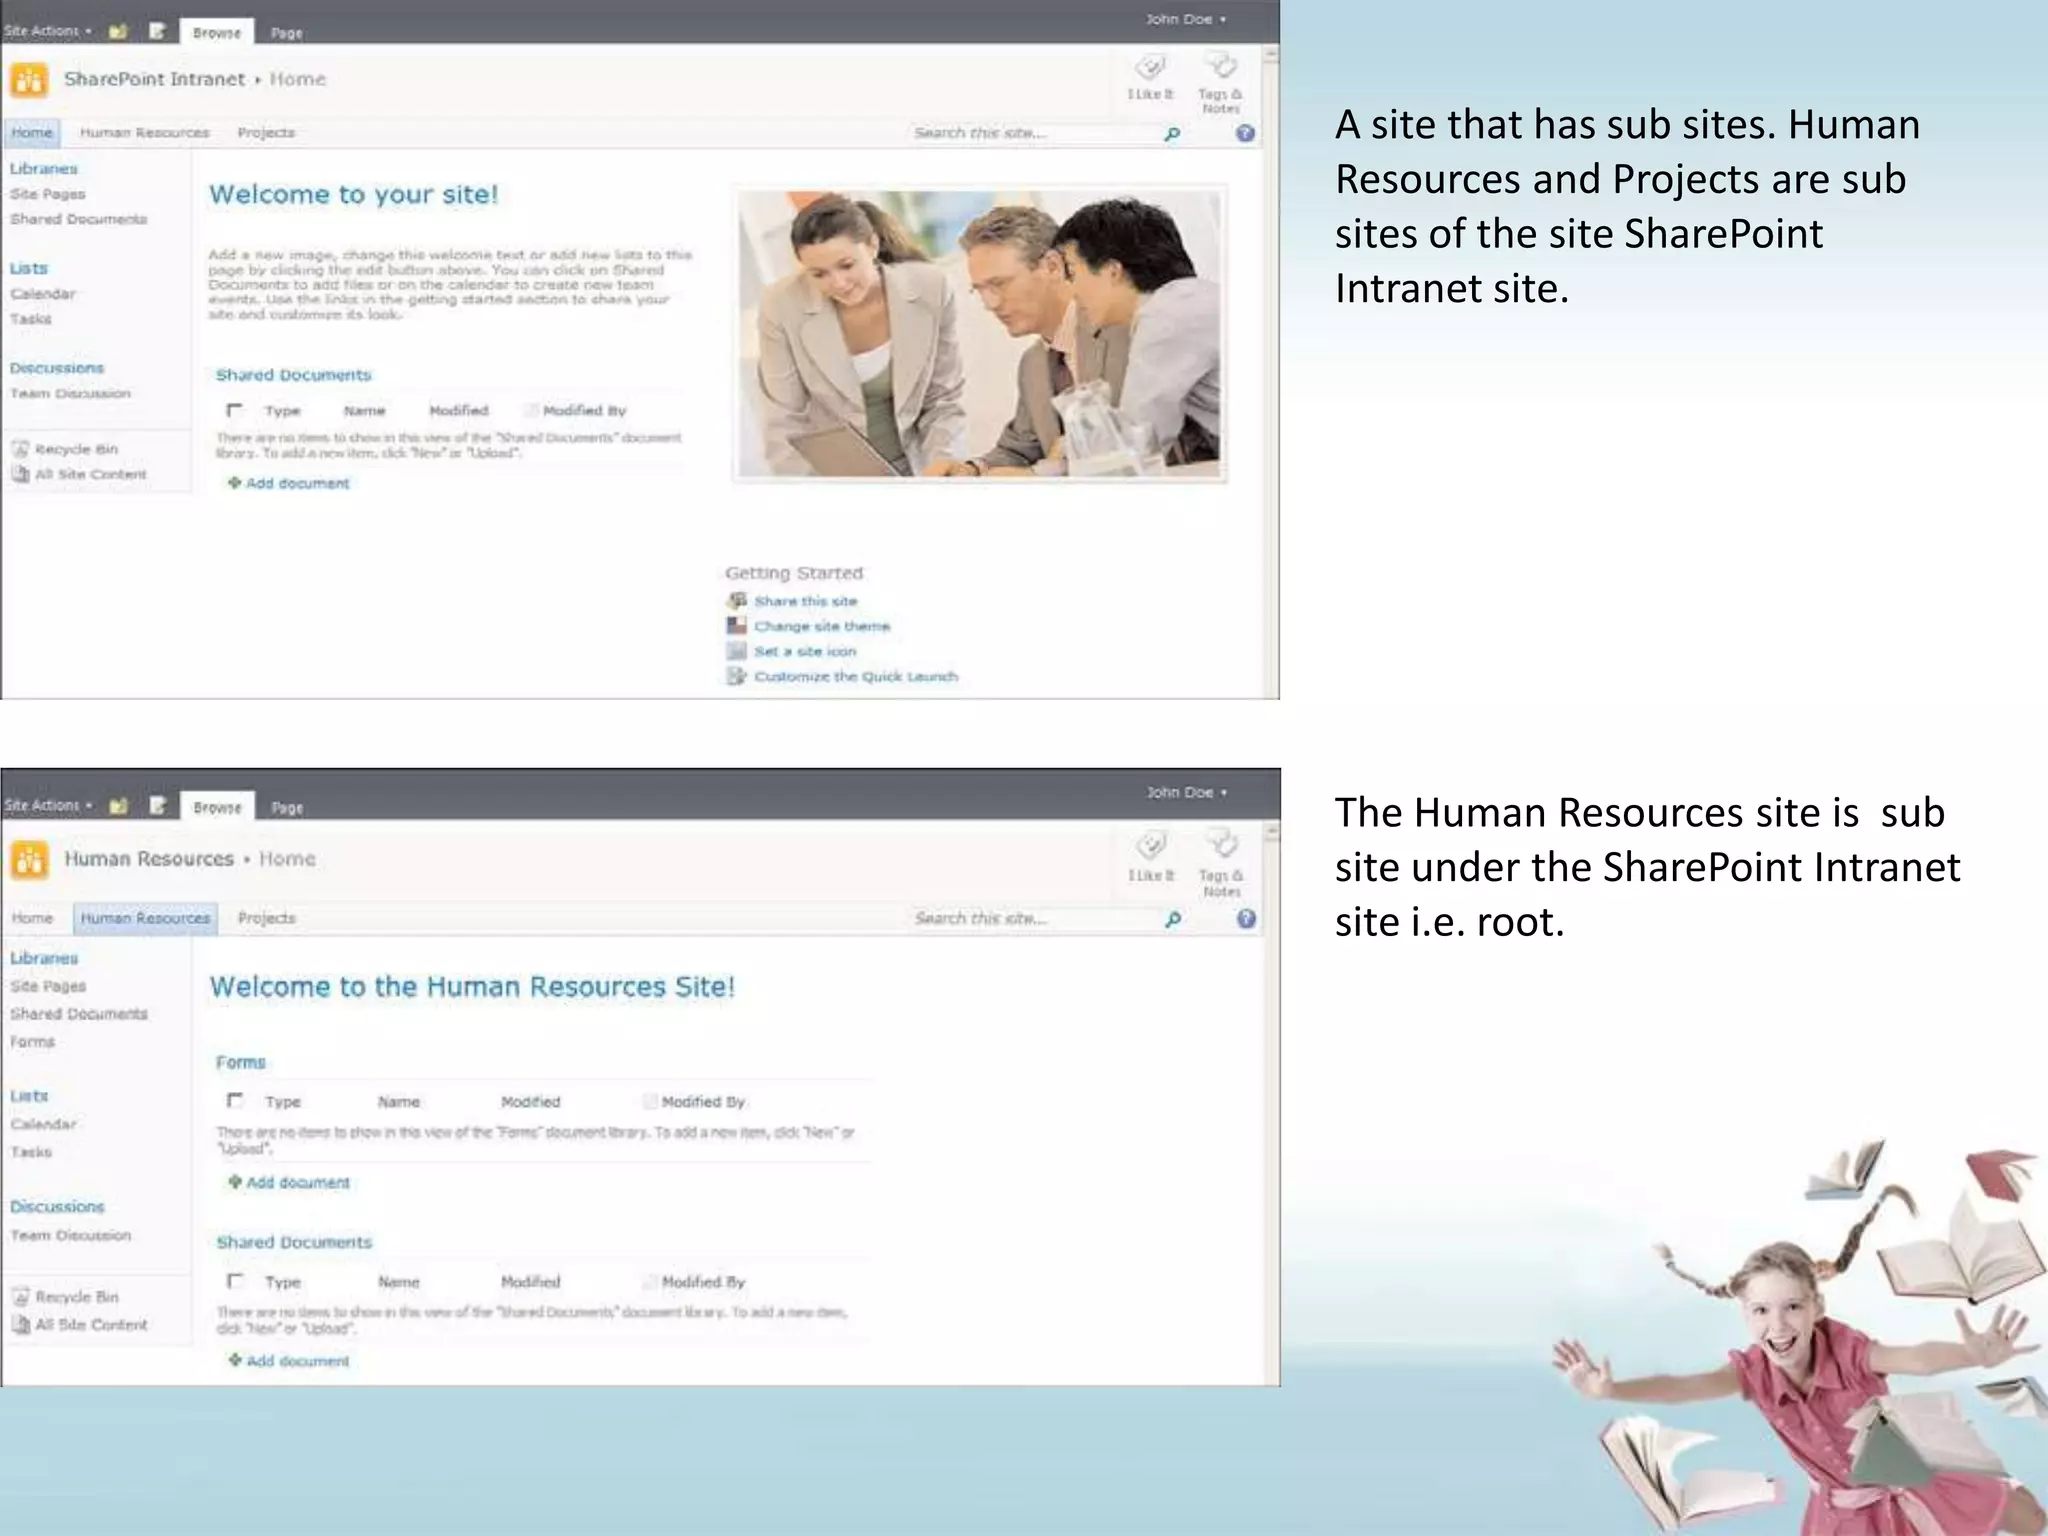This screenshot has height=1536, width=2048.
Task: Open John Doe user menu in top window
Action: click(1186, 19)
